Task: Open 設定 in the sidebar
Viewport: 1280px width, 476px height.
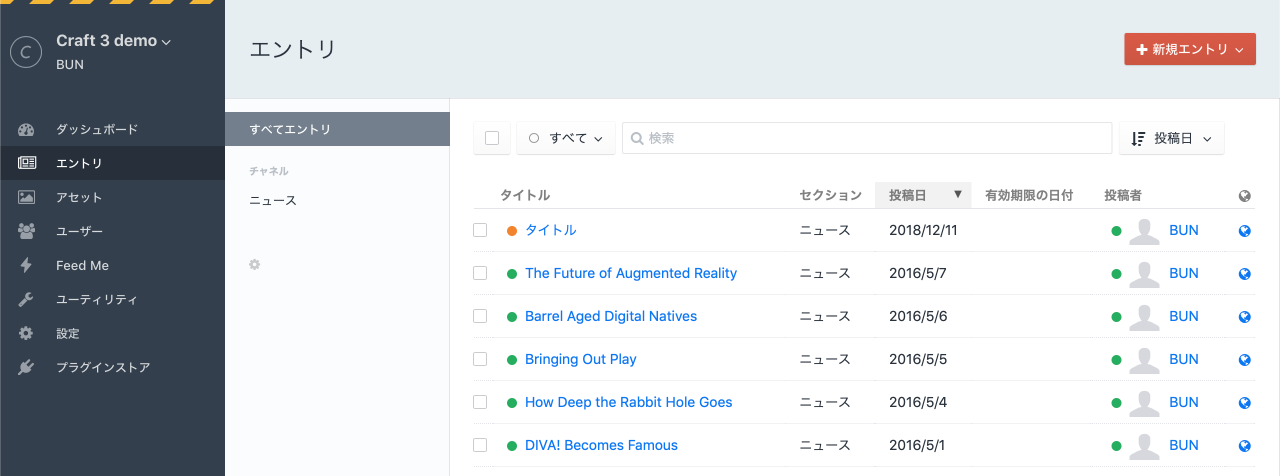Action: coord(112,333)
